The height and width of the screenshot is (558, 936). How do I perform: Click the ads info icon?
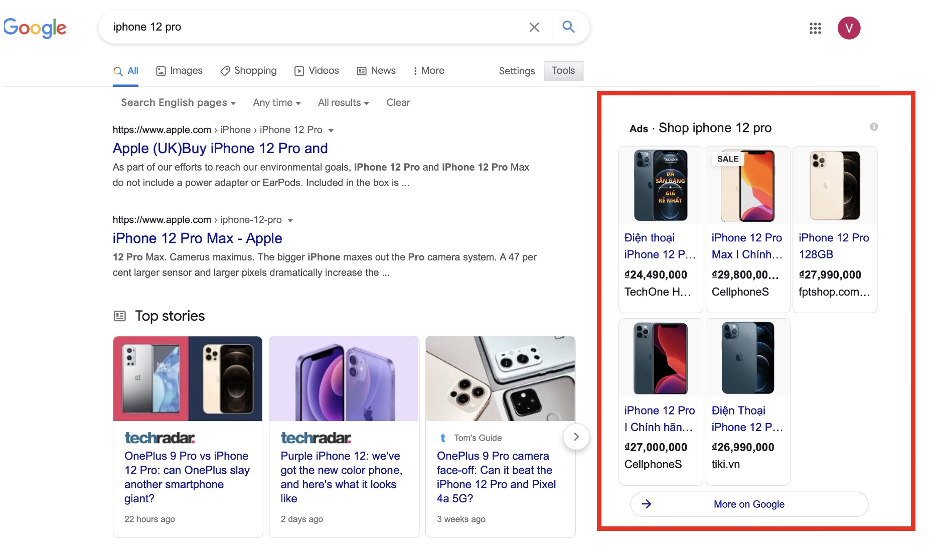[x=874, y=127]
